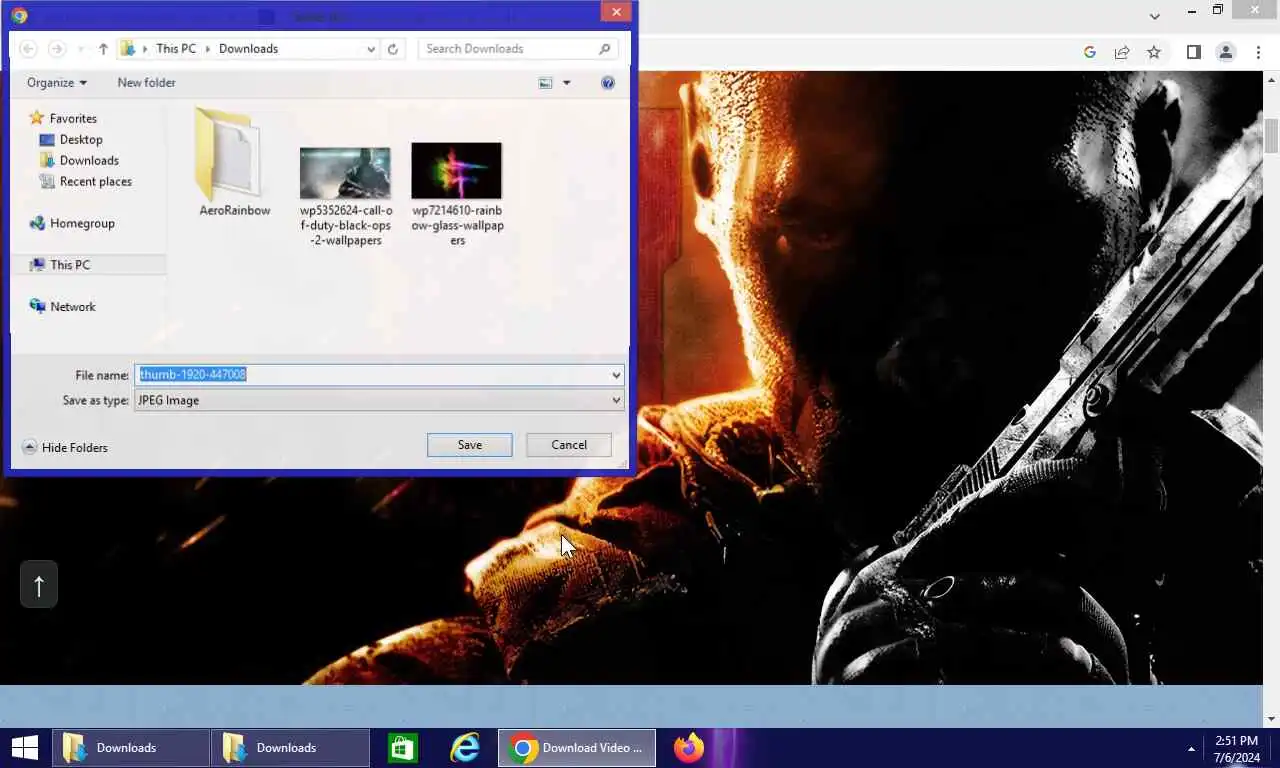Click the scroll-to-top arrow button on page
The image size is (1280, 768).
(x=39, y=584)
